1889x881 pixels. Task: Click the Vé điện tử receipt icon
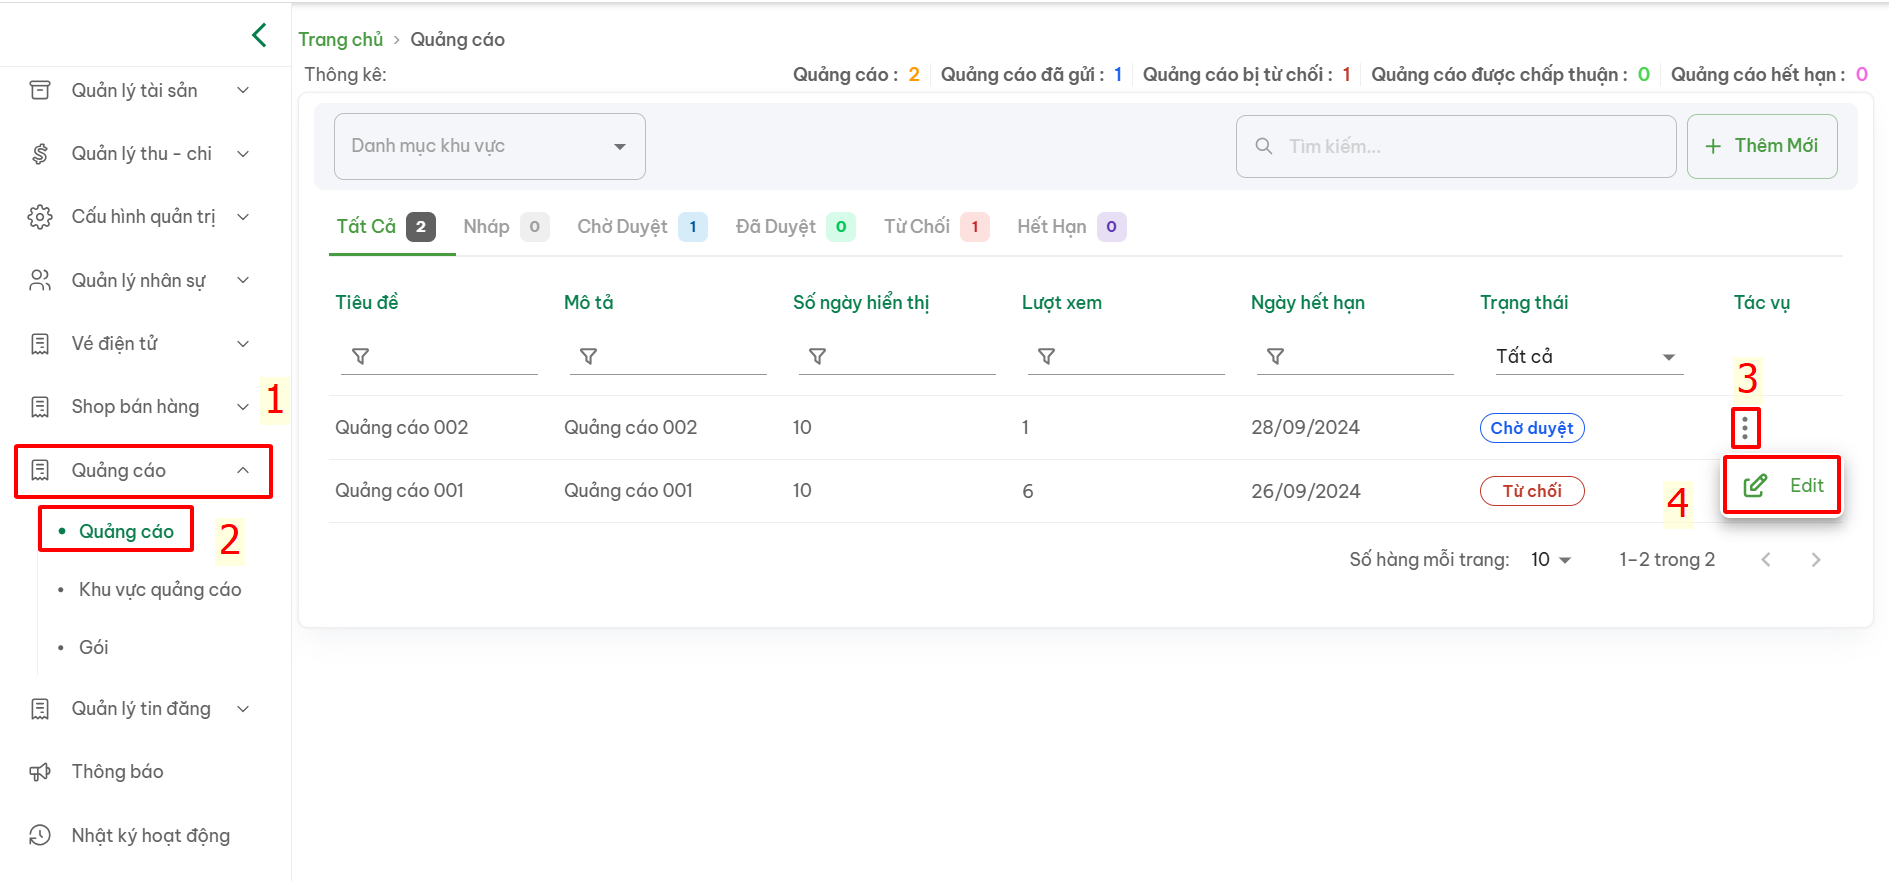point(40,344)
